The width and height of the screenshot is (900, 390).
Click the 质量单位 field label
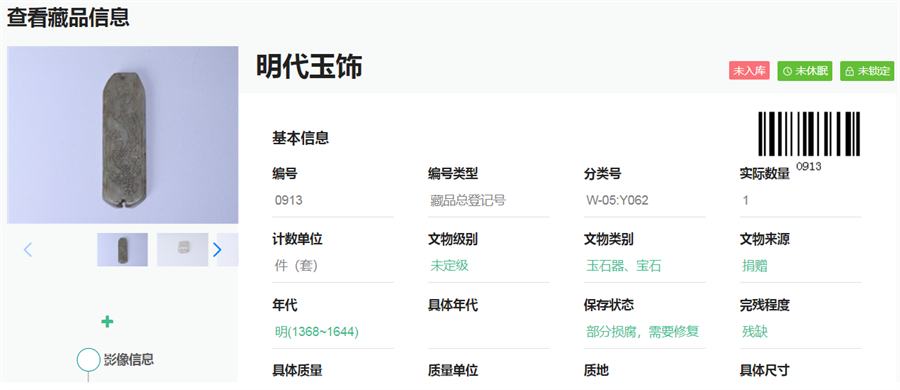[x=453, y=371]
